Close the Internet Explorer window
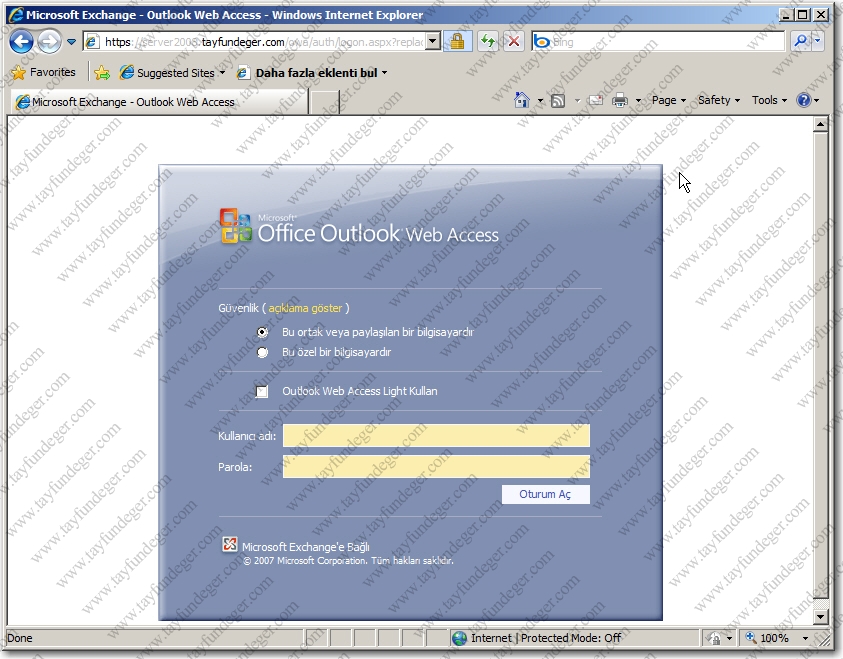This screenshot has height=659, width=843. click(x=821, y=15)
